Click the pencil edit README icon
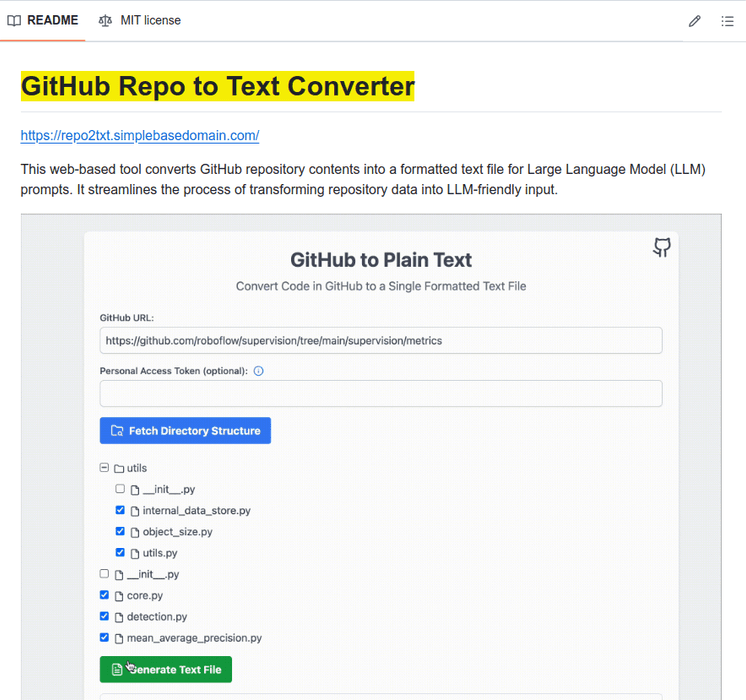Image resolution: width=746 pixels, height=700 pixels. [x=694, y=21]
